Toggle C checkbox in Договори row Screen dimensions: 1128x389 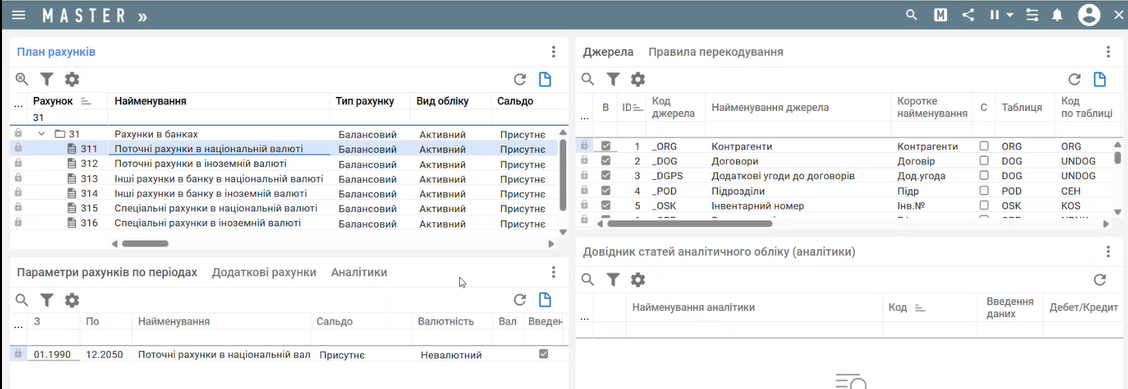[984, 161]
